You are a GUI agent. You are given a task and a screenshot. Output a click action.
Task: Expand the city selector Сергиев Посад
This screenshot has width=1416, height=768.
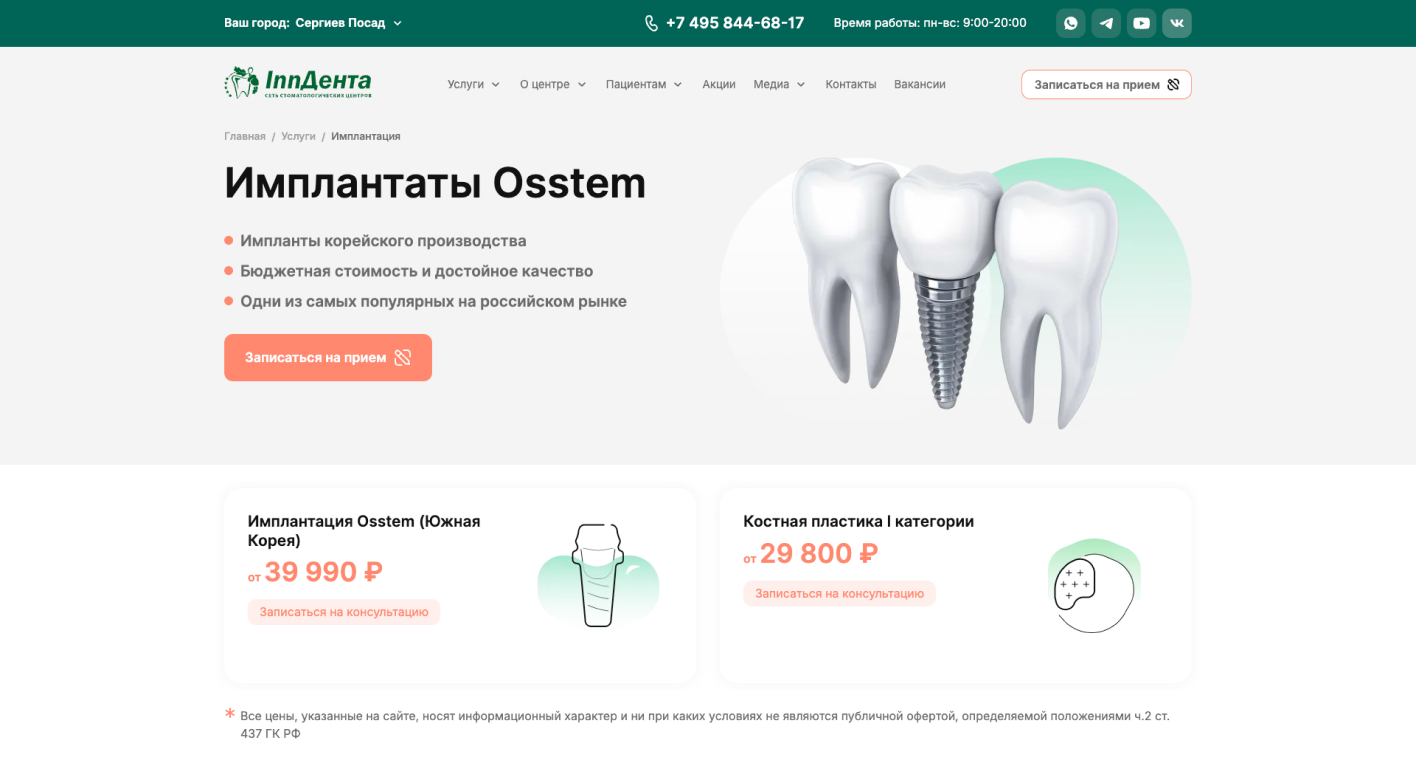click(x=349, y=23)
